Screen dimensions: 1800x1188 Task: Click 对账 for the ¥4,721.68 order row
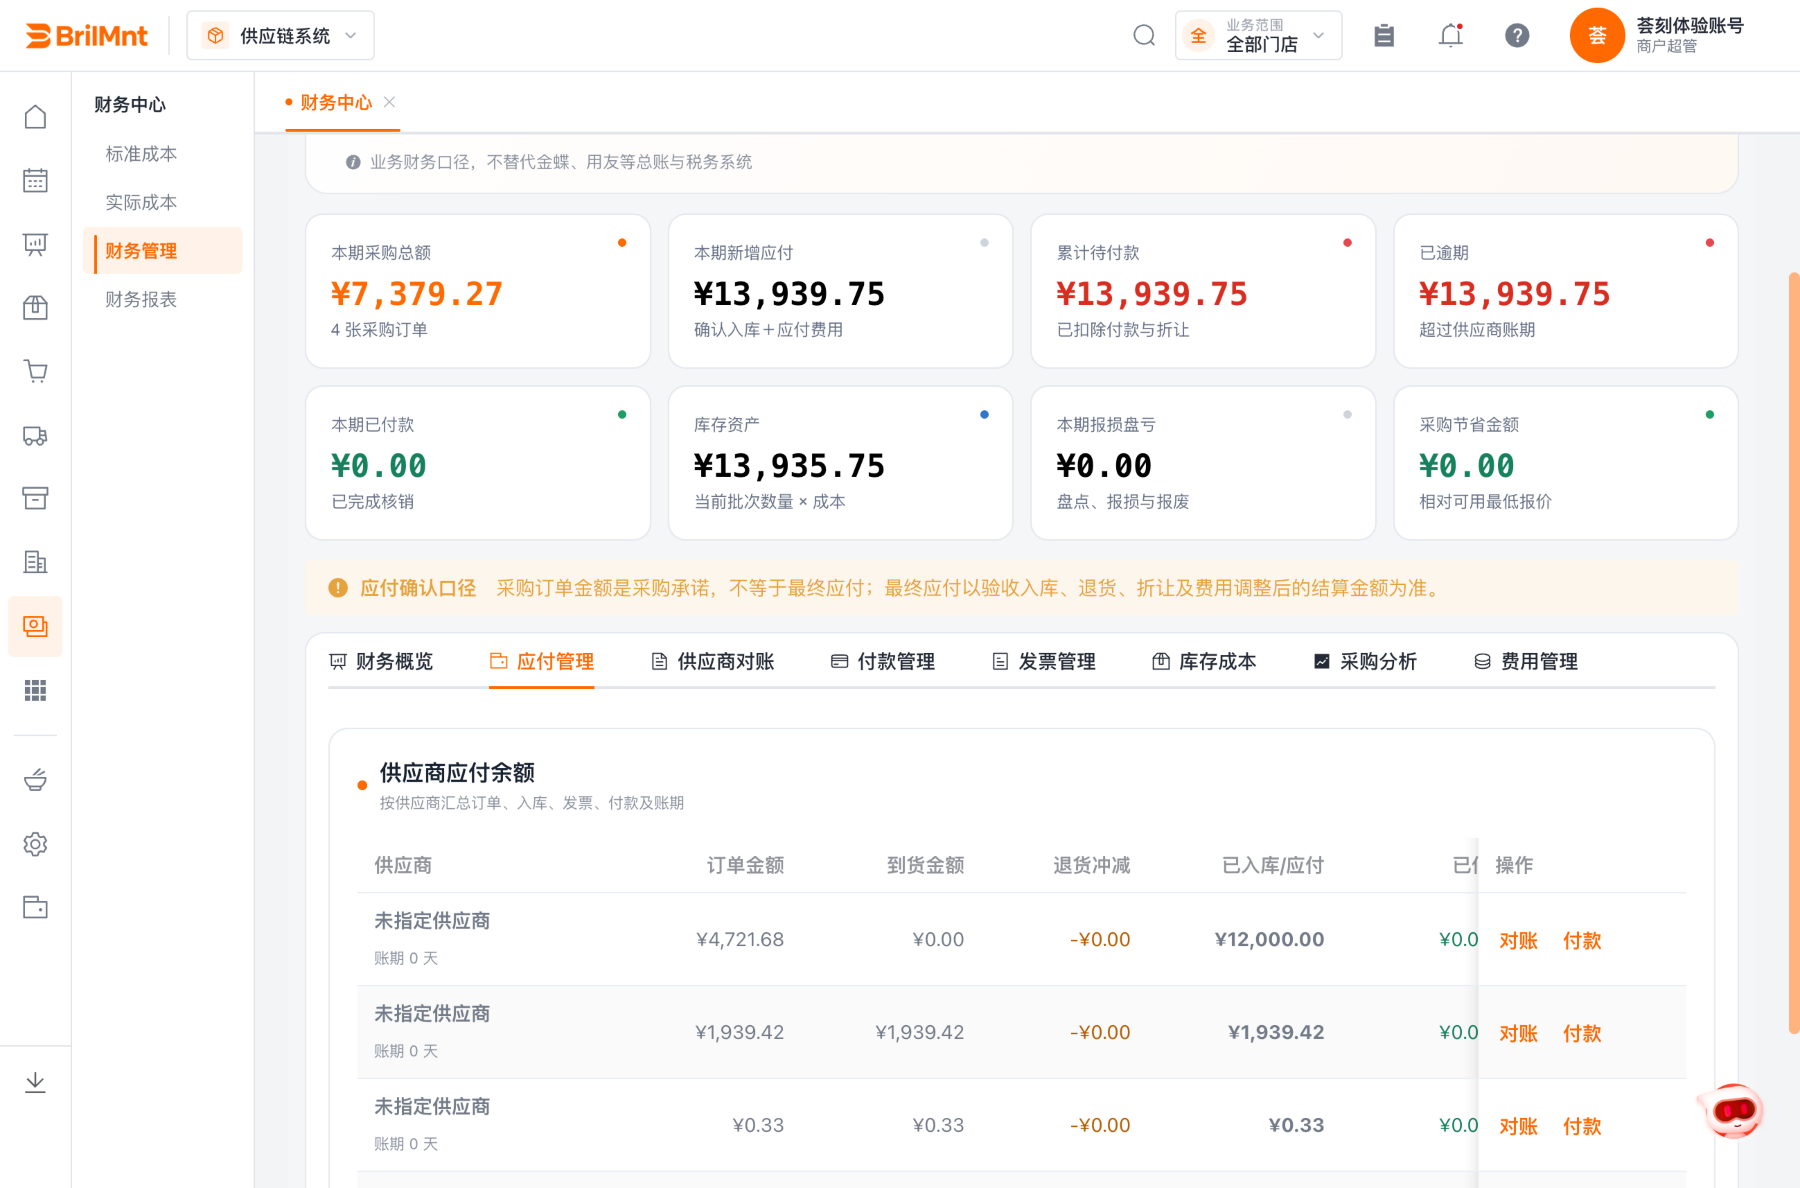pos(1518,940)
